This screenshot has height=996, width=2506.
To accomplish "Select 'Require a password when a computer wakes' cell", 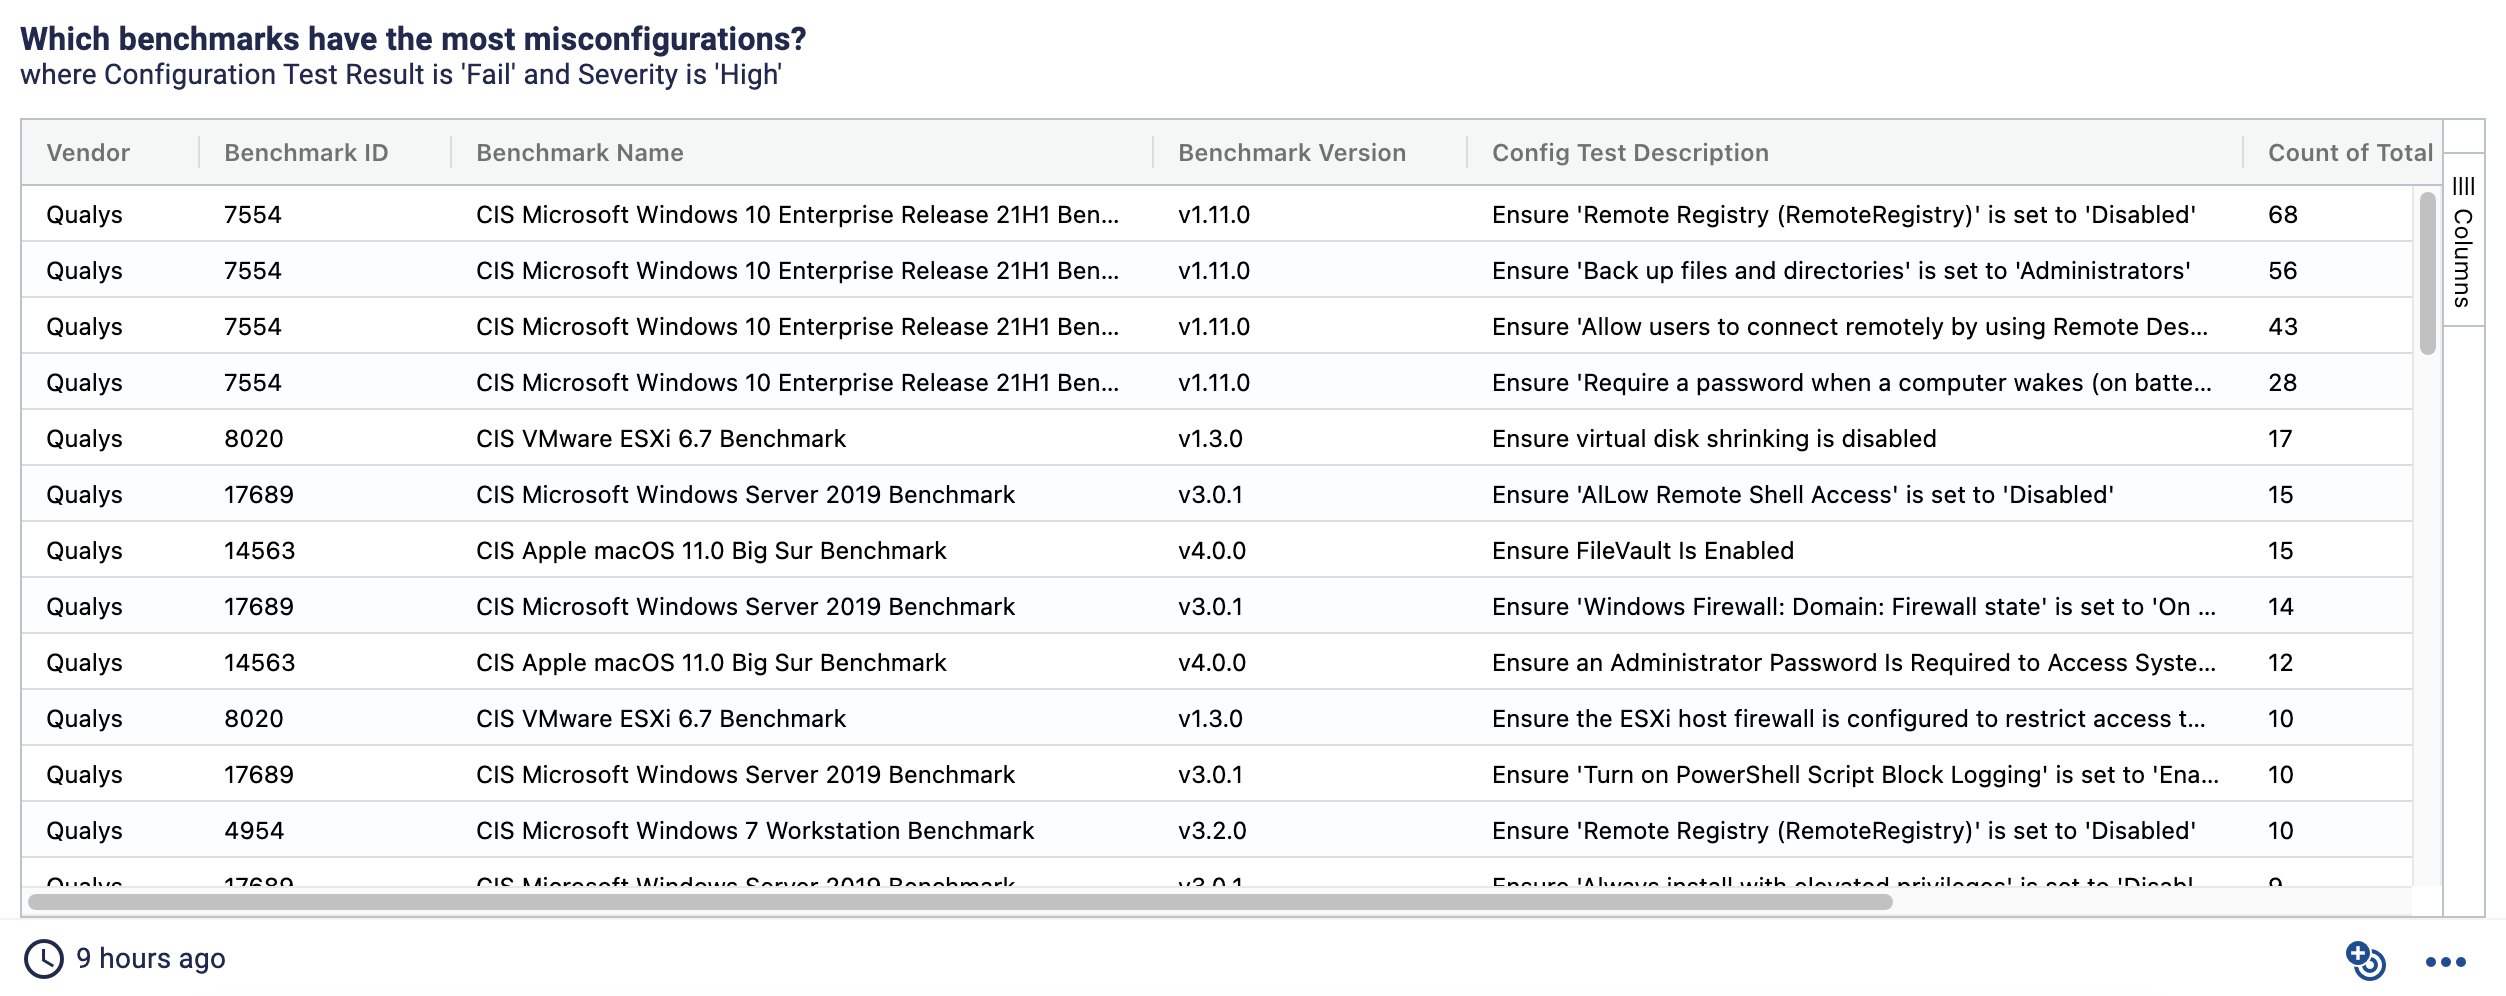I will click(x=1852, y=383).
